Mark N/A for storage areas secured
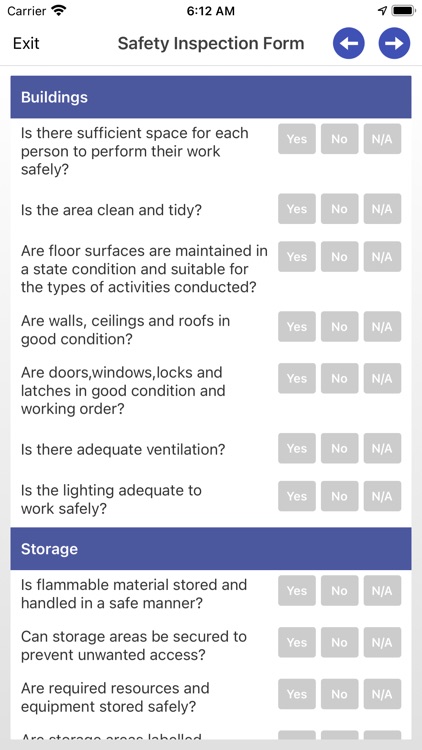Viewport: 422px width, 750px height. (382, 642)
